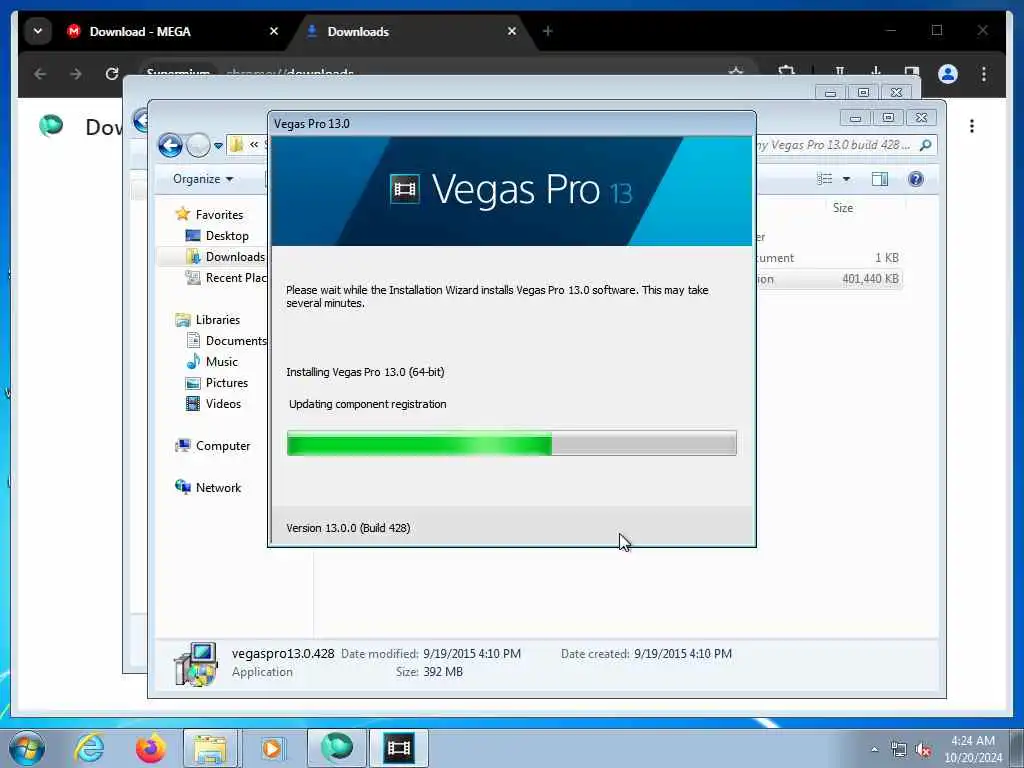Click the installer green progress bar
Viewport: 1024px width, 768px height.
pos(511,443)
